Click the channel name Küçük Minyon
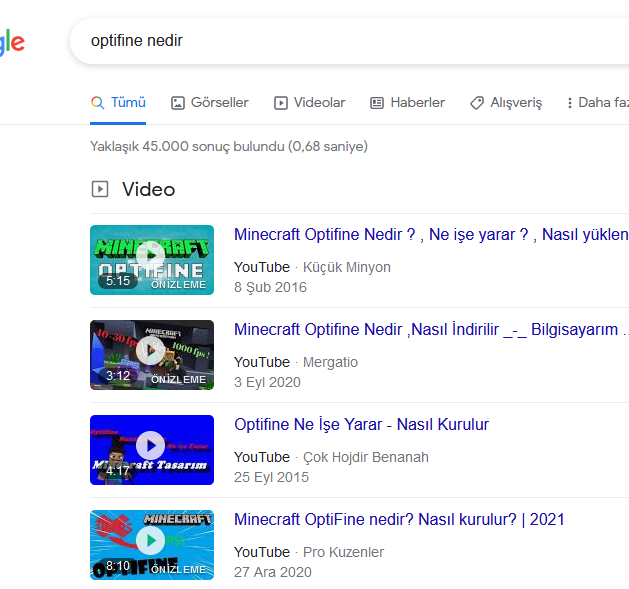629x589 pixels. pyautogui.click(x=347, y=267)
